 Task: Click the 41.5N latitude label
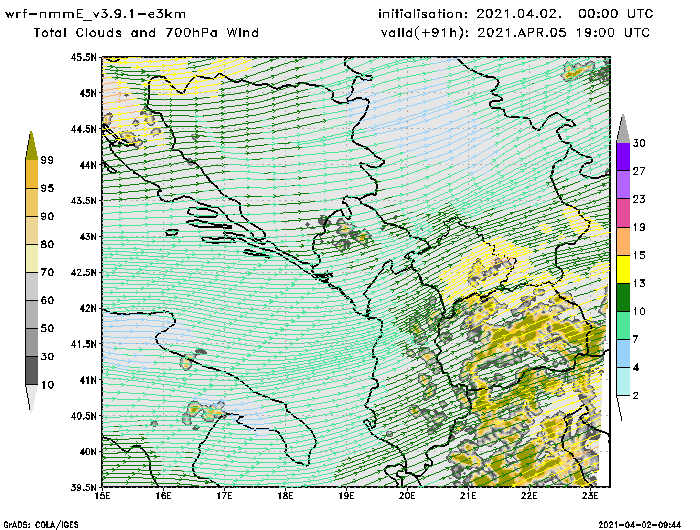pyautogui.click(x=83, y=344)
